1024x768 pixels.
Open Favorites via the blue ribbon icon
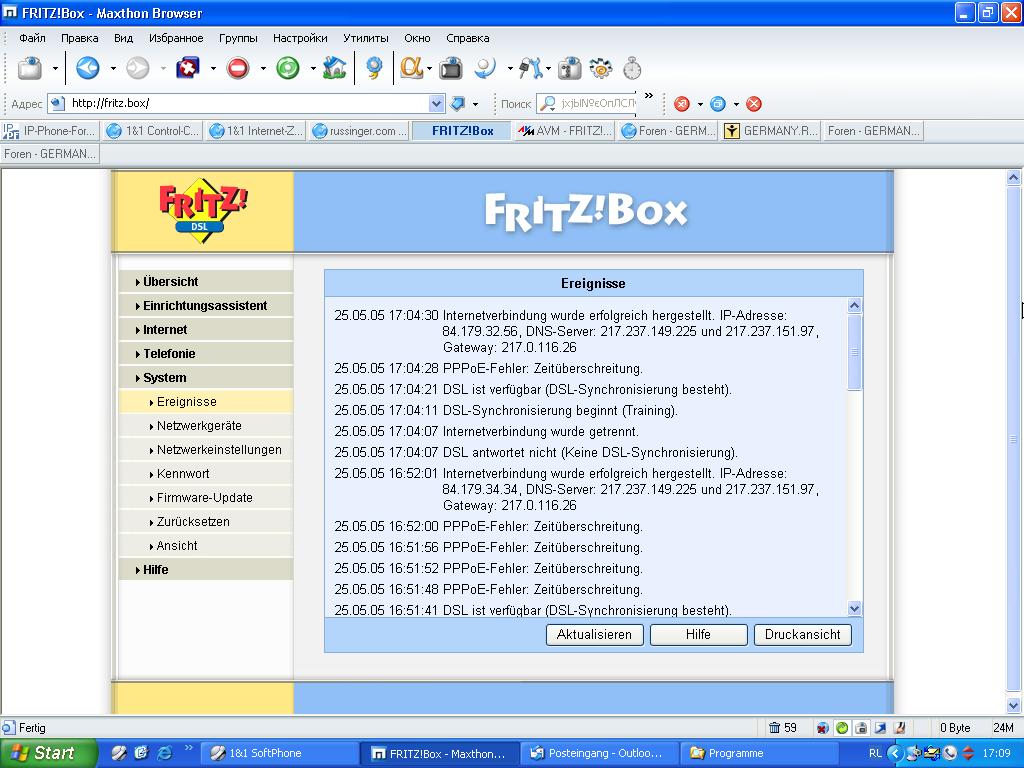click(x=374, y=68)
